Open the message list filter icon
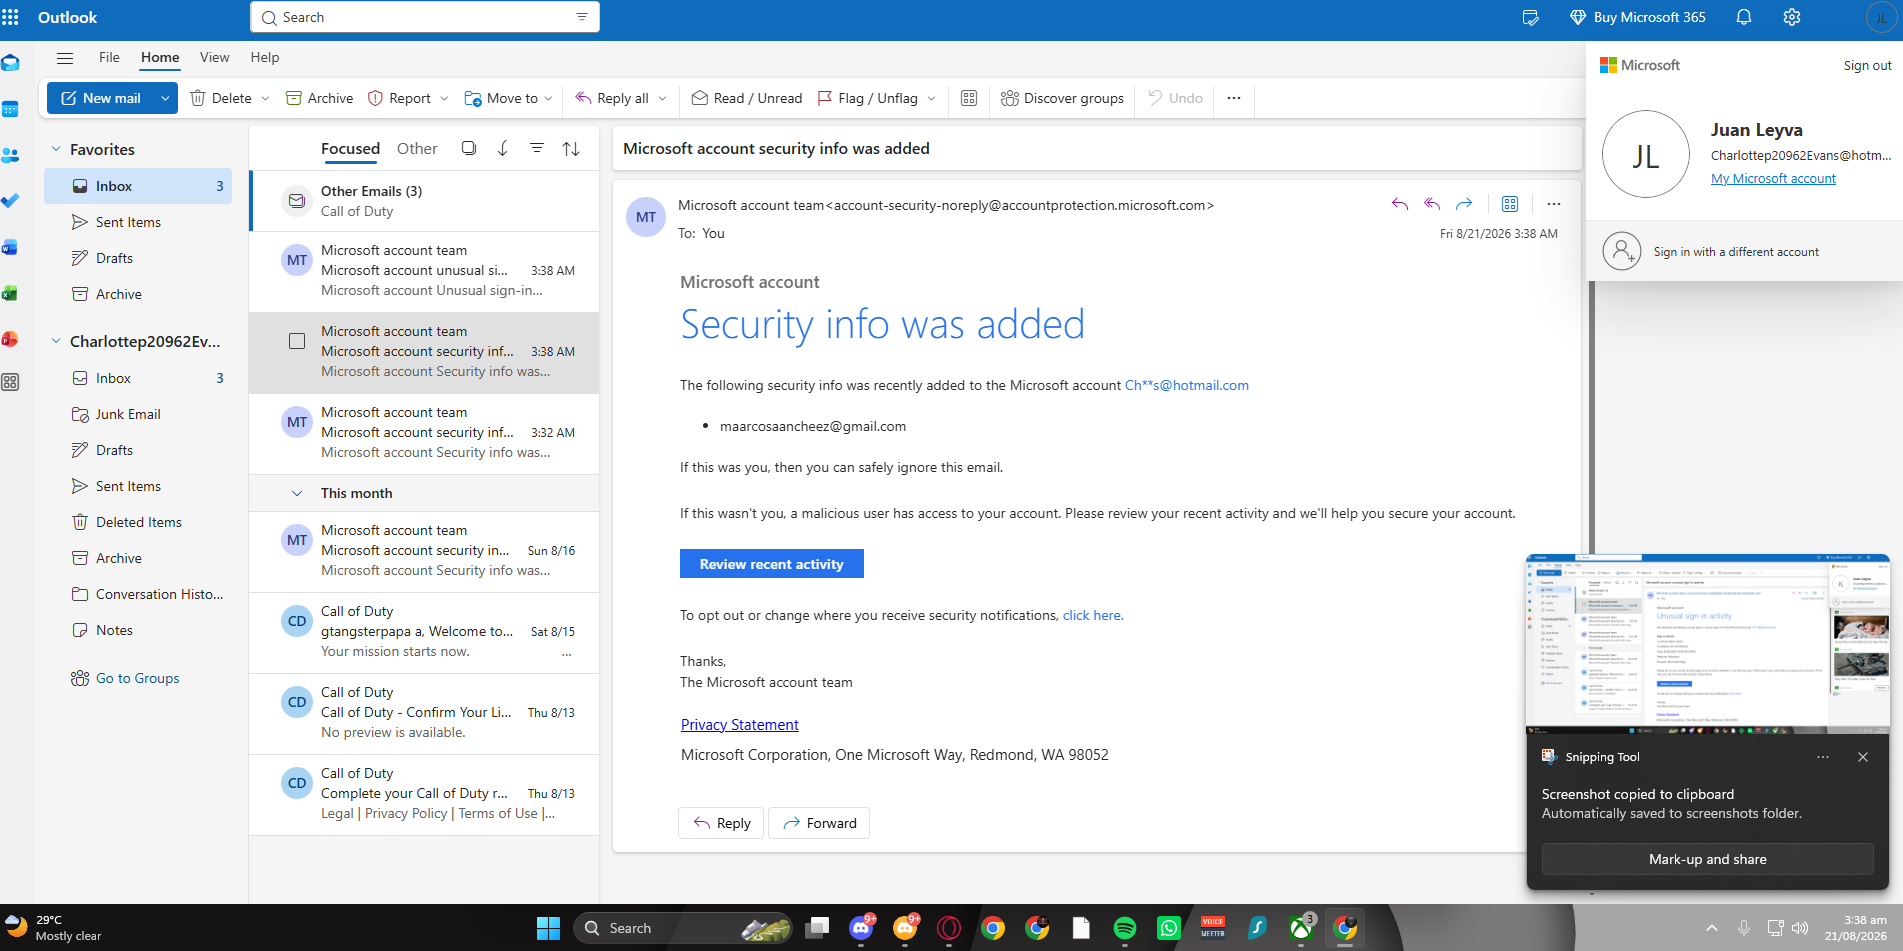The width and height of the screenshot is (1903, 951). click(x=537, y=148)
